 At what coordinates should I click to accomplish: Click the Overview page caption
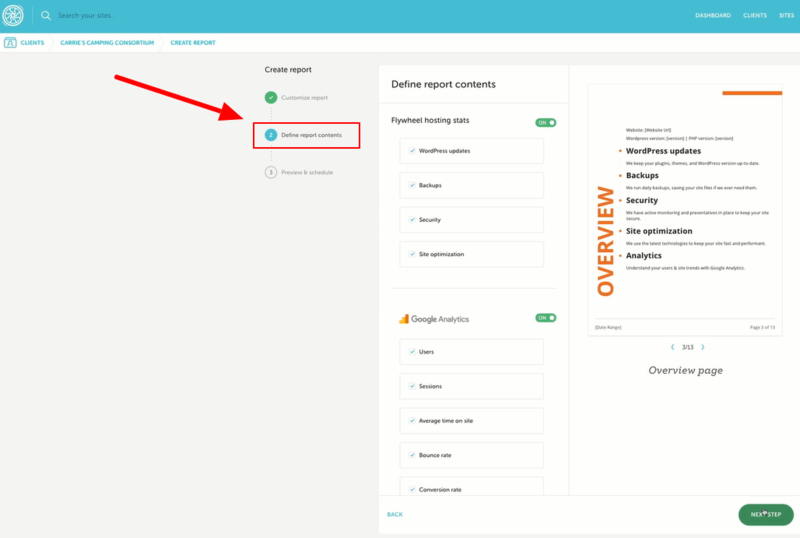[685, 371]
